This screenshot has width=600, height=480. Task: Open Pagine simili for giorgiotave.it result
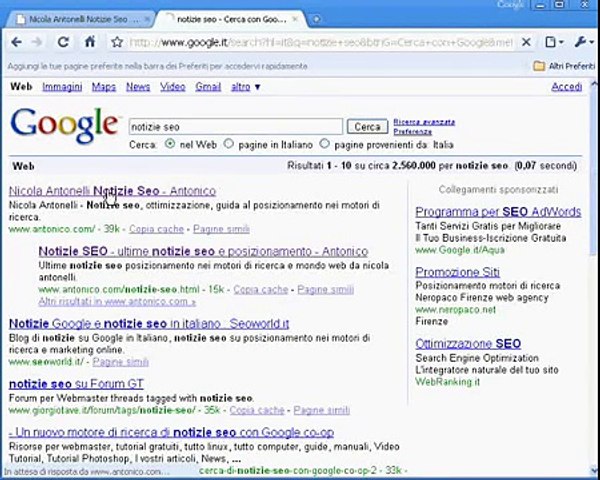pos(321,410)
